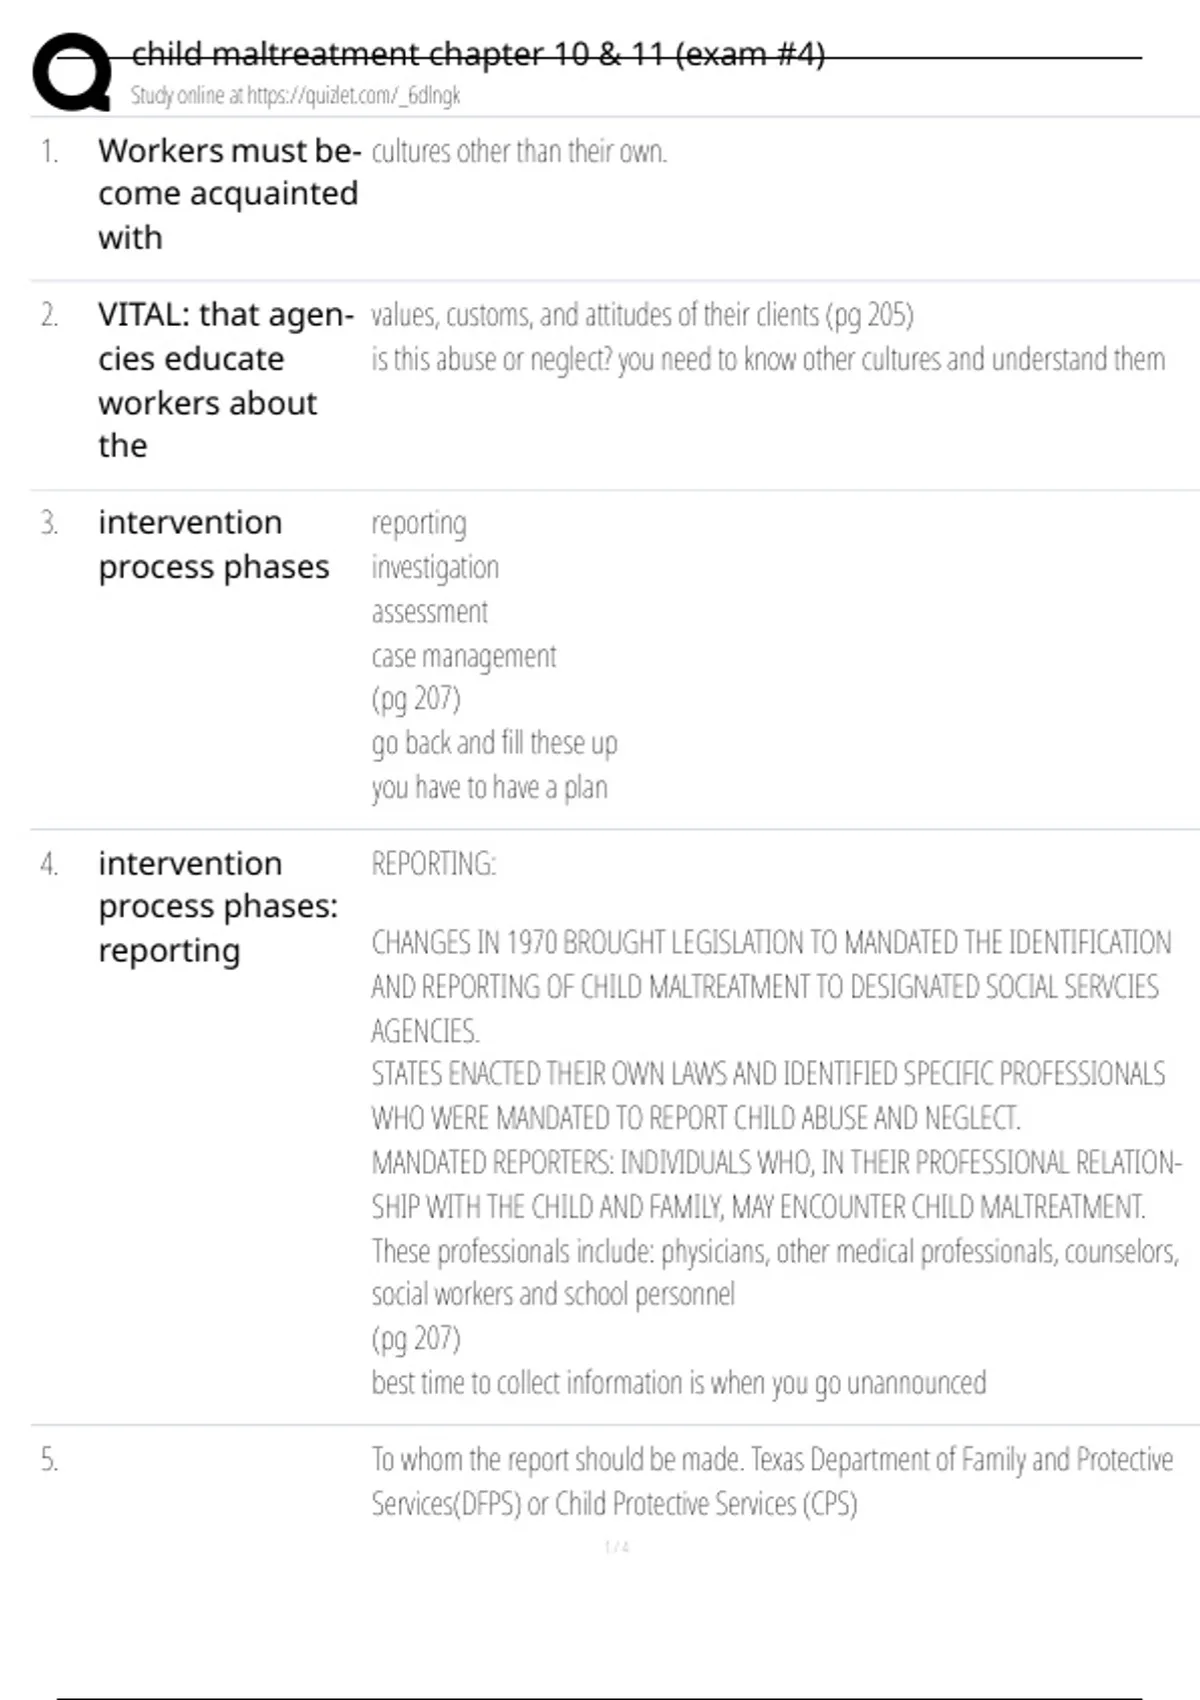Click the 'REPORTING:' heading in item 4
This screenshot has height=1700, width=1200.
[x=433, y=864]
